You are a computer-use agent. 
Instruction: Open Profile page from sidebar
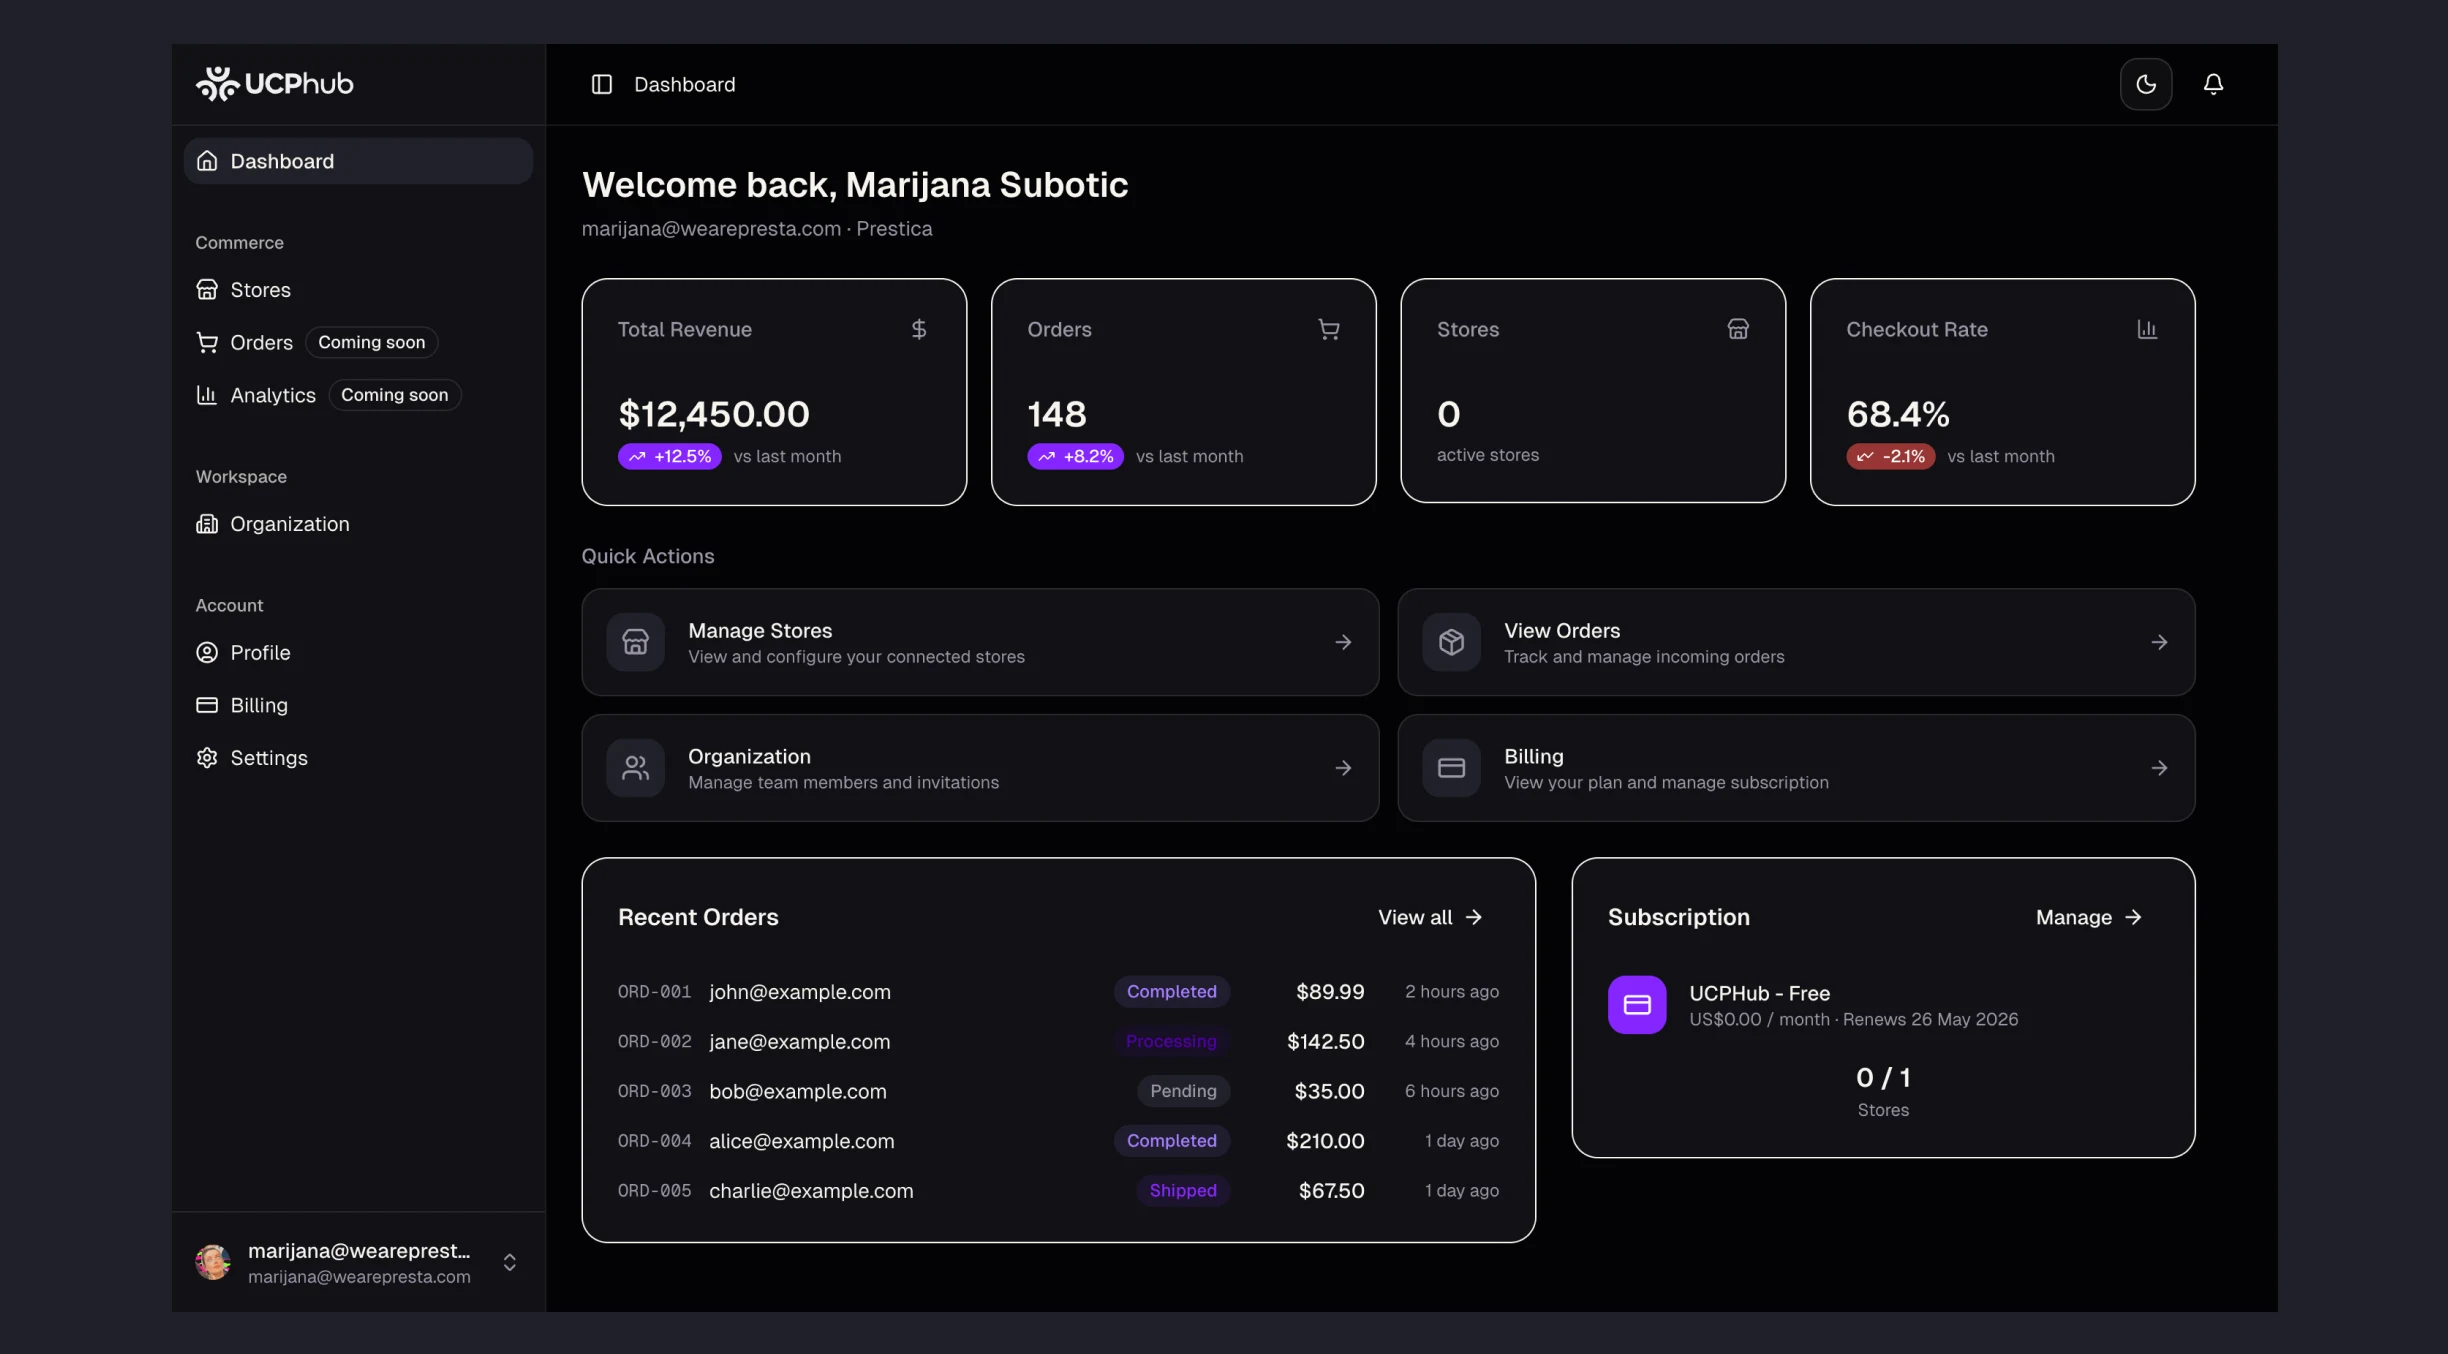click(x=358, y=653)
